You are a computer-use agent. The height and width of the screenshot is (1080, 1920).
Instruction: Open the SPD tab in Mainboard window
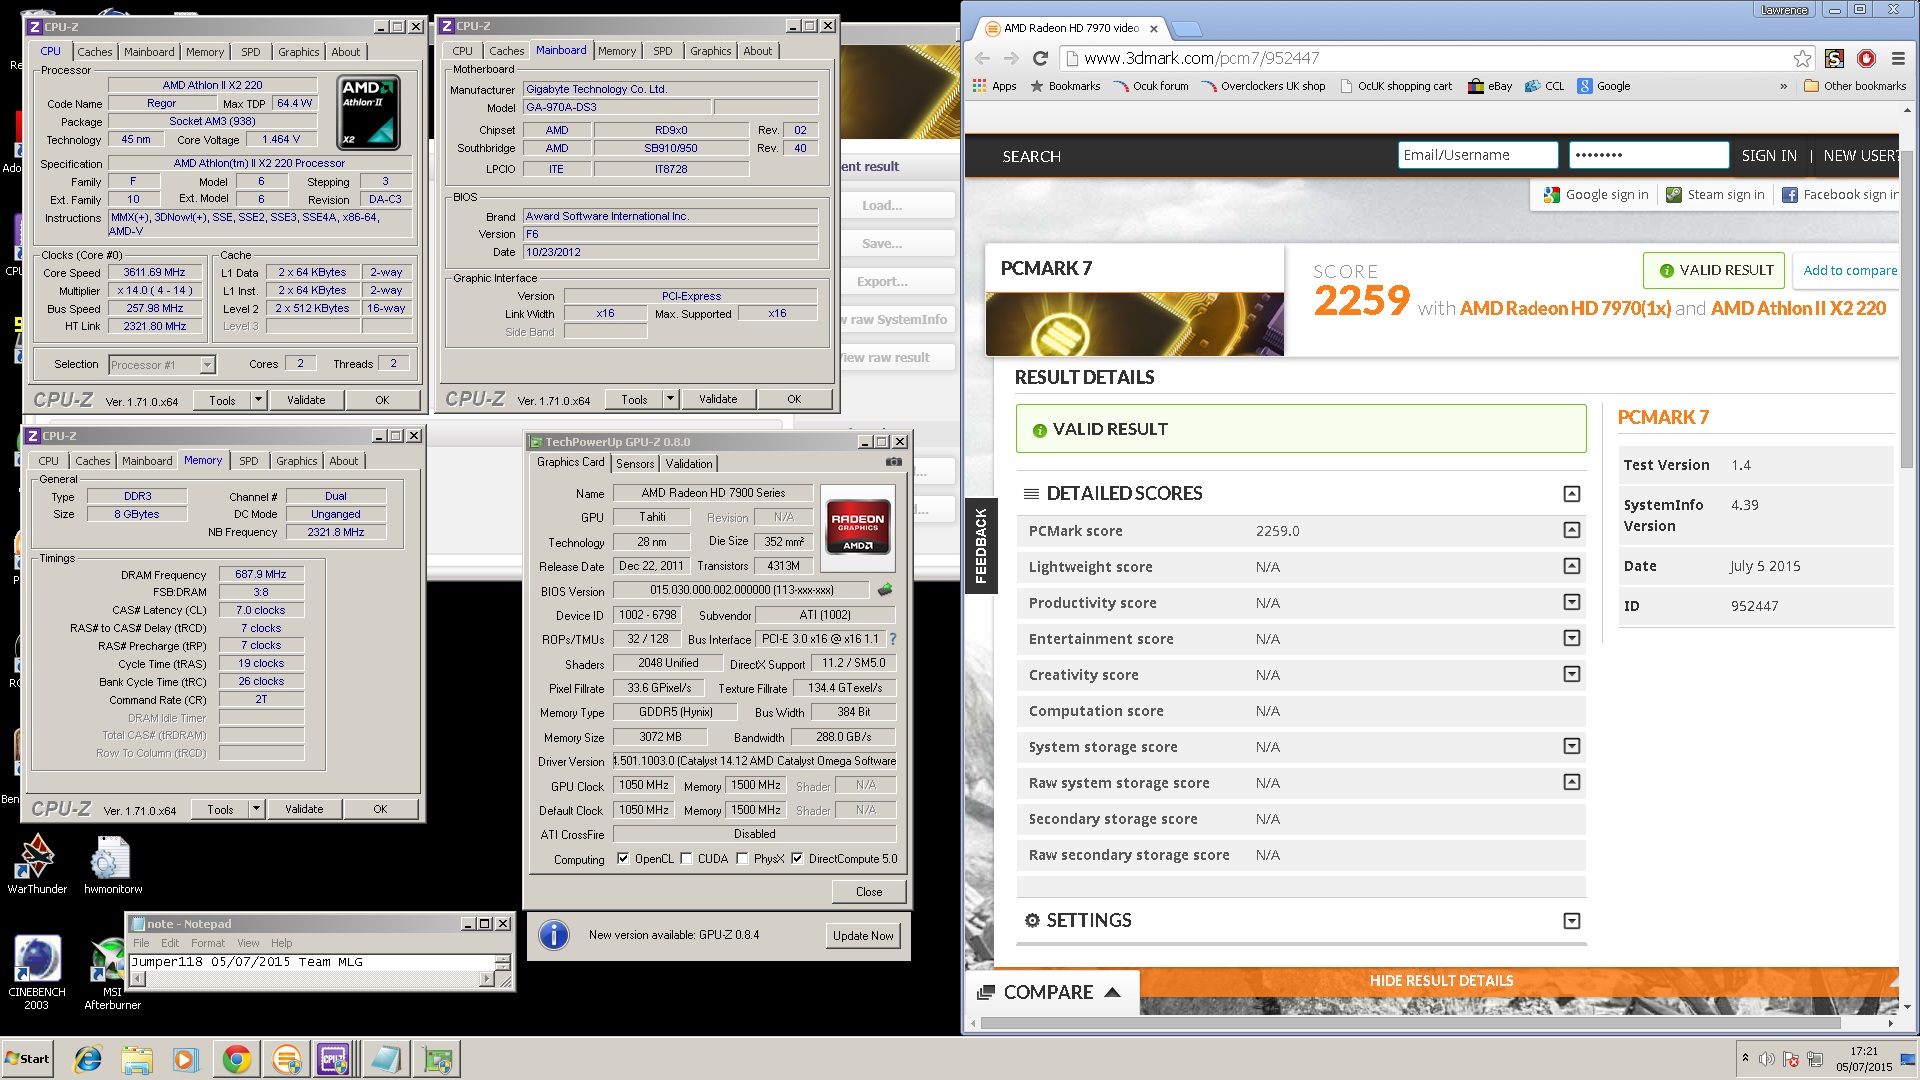click(662, 51)
